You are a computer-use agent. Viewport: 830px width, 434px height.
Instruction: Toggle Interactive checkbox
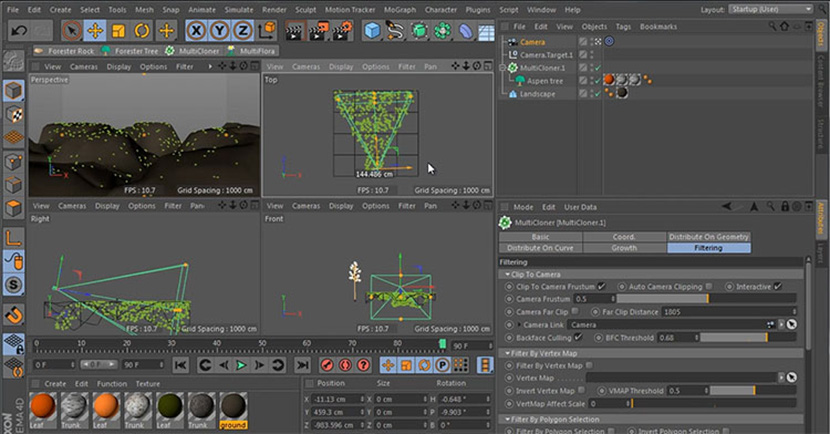point(777,286)
